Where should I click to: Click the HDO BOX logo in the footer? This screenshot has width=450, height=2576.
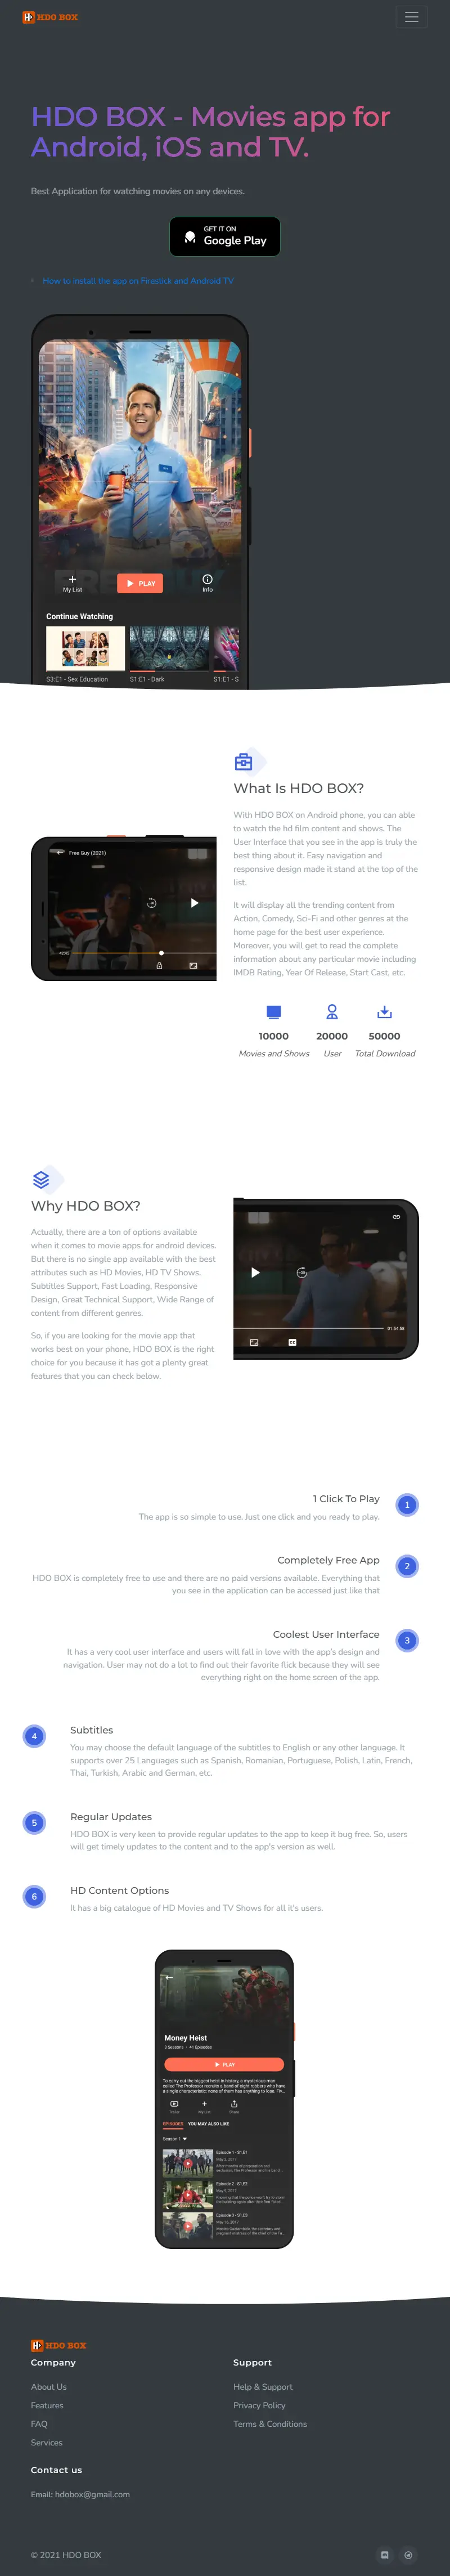click(58, 2345)
